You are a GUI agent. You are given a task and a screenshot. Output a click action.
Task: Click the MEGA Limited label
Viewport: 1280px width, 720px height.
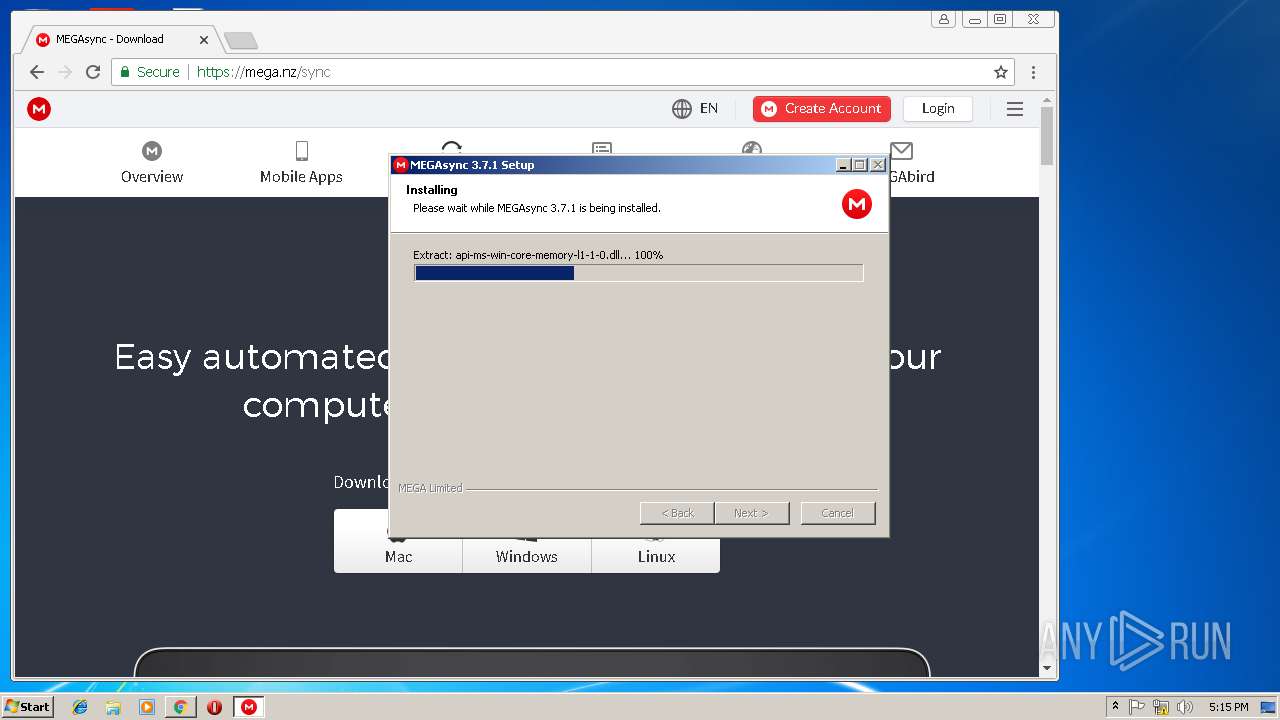pos(430,488)
